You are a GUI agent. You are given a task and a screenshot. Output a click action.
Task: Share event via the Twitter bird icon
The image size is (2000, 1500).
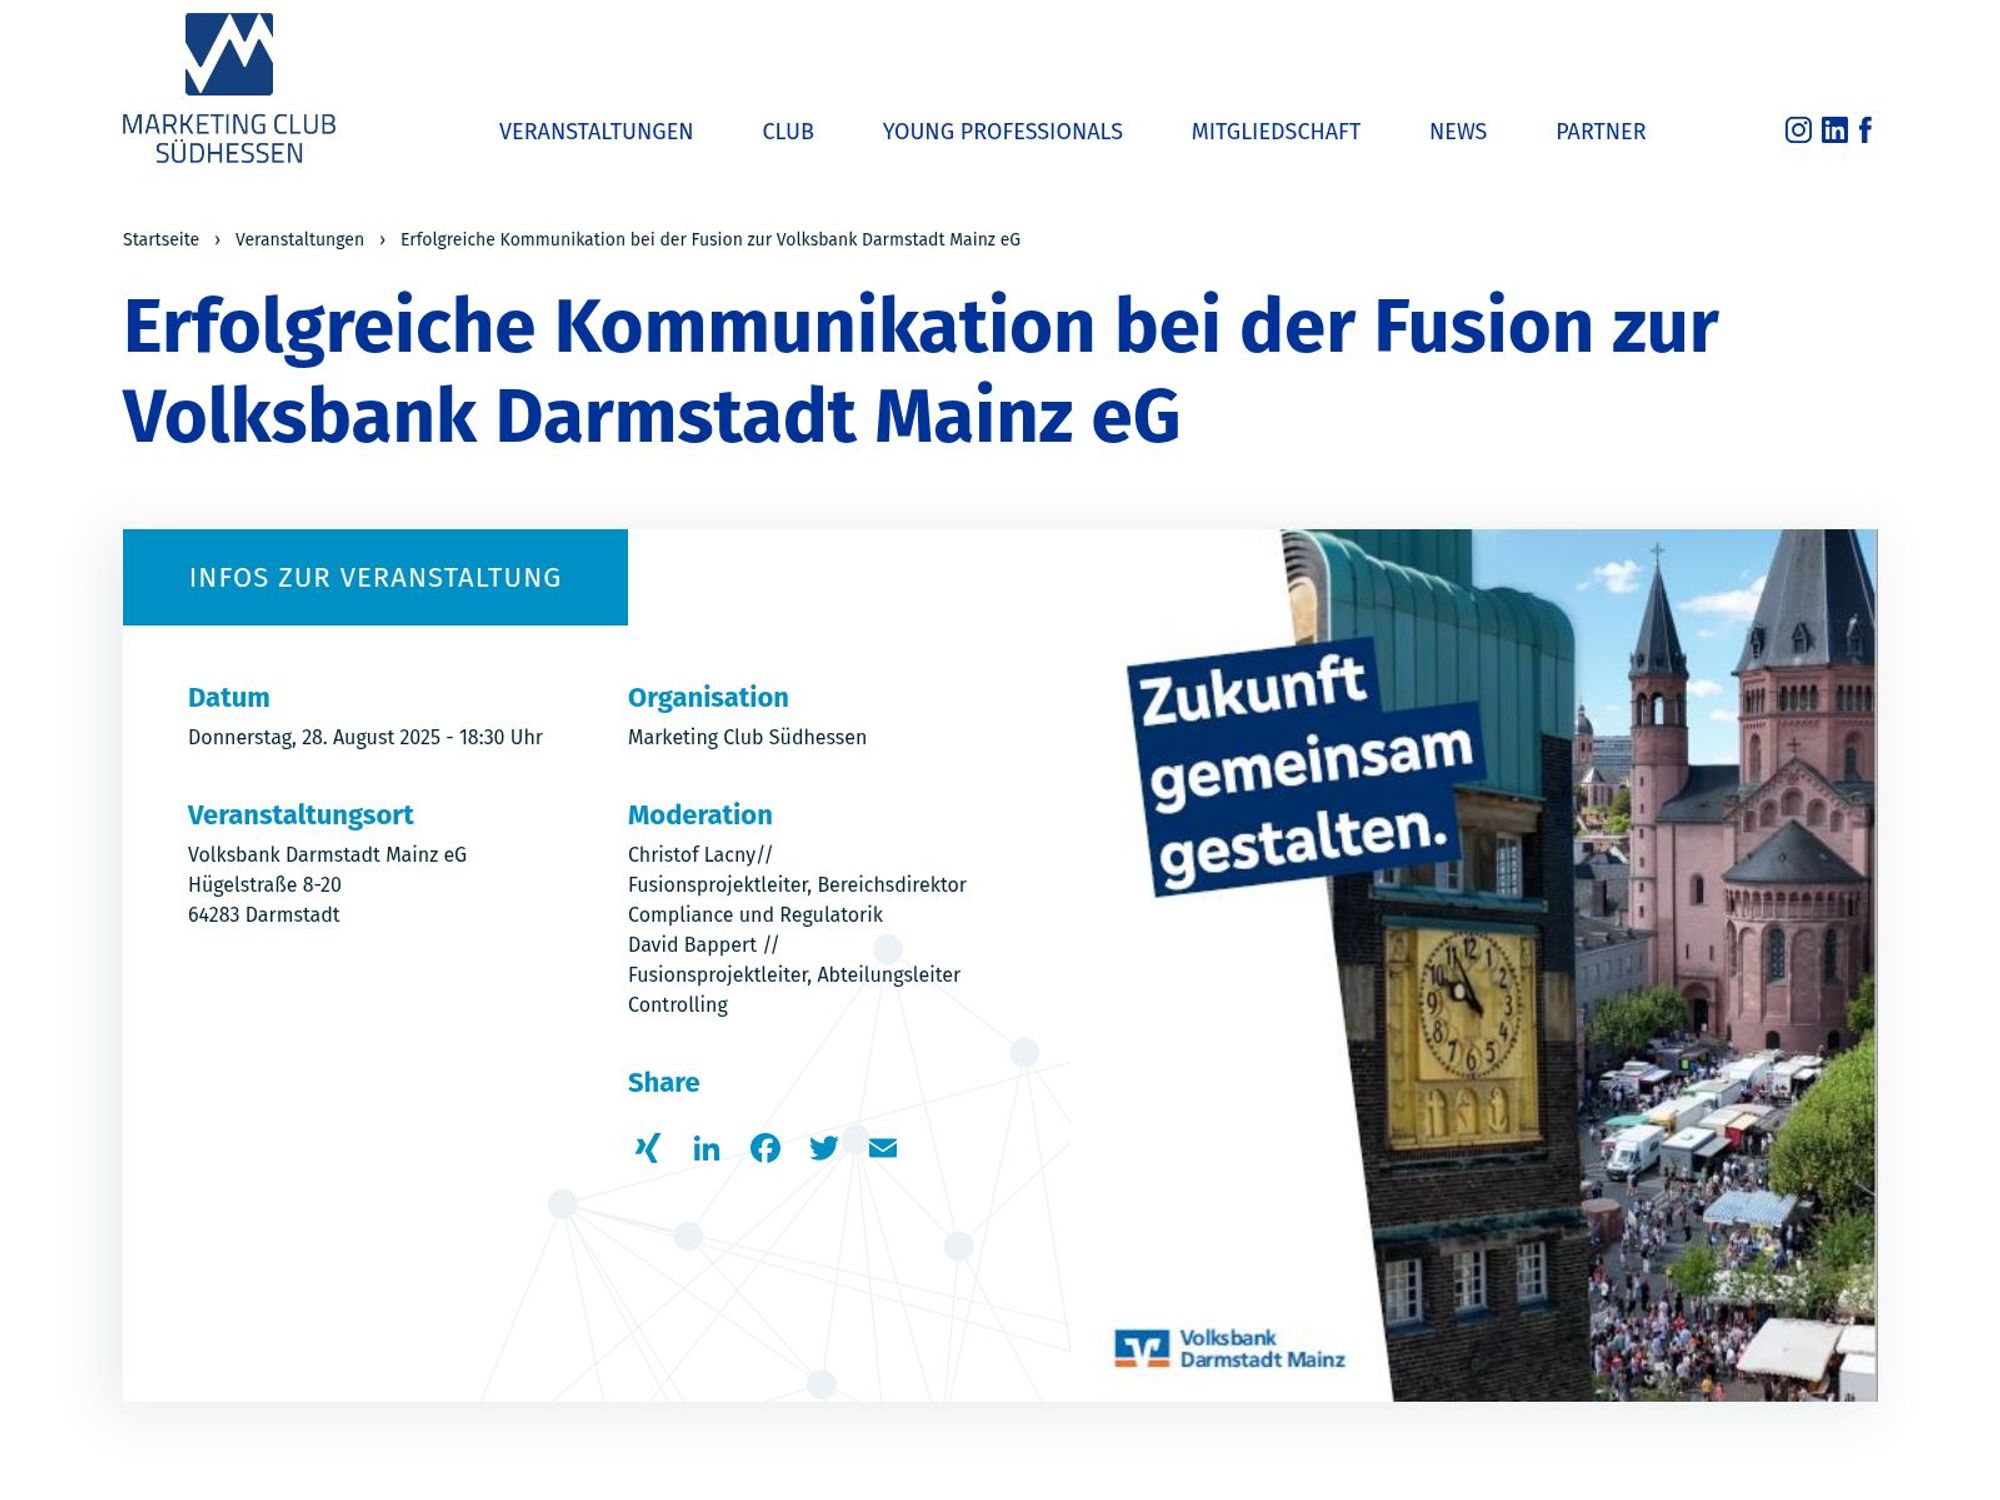[824, 1148]
